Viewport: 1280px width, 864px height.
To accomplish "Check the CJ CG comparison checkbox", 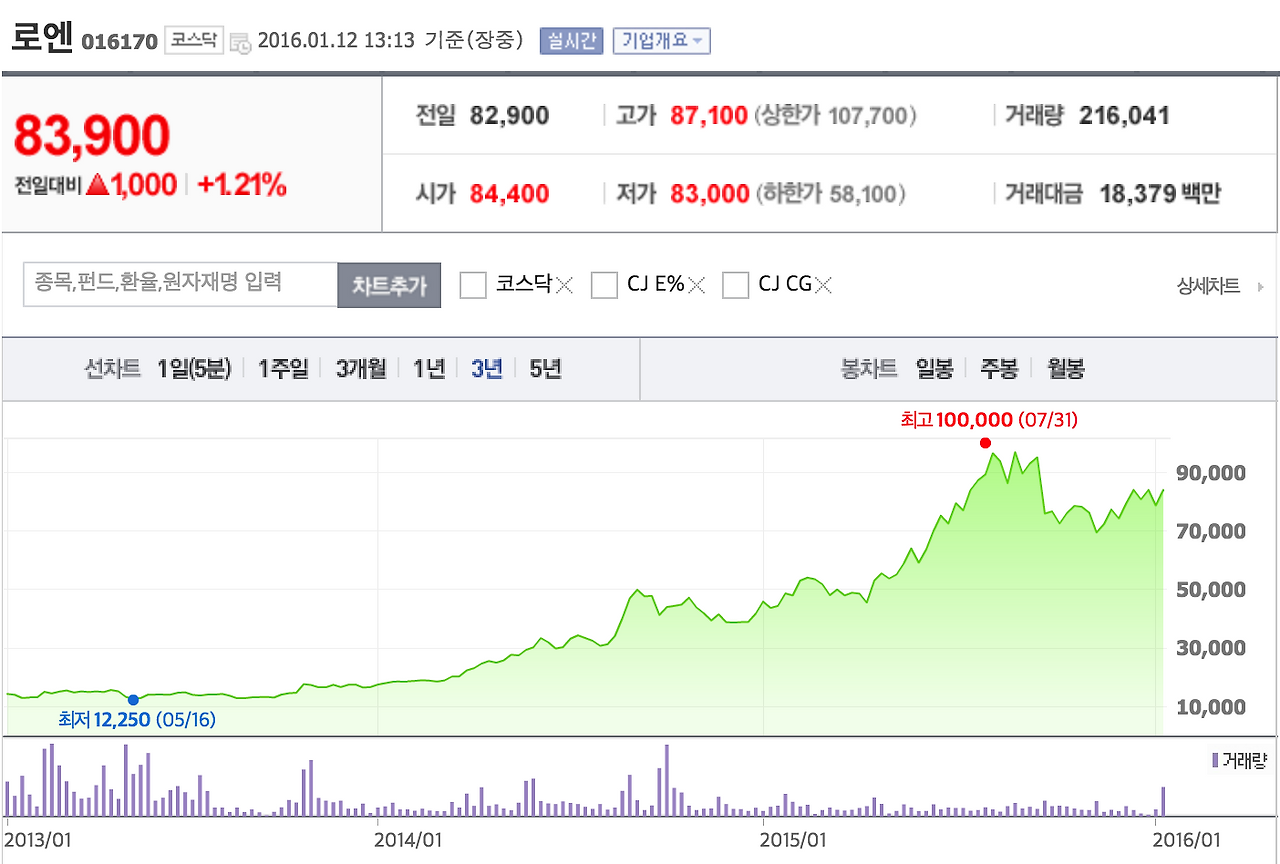I will [737, 285].
